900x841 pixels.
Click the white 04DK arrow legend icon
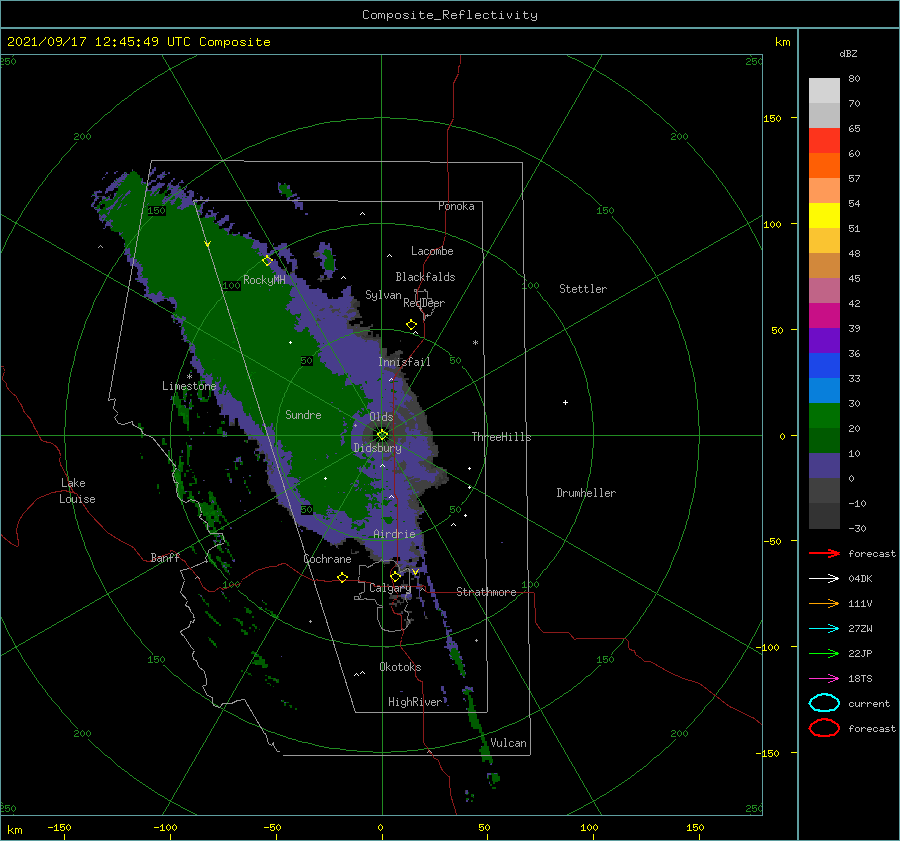824,578
